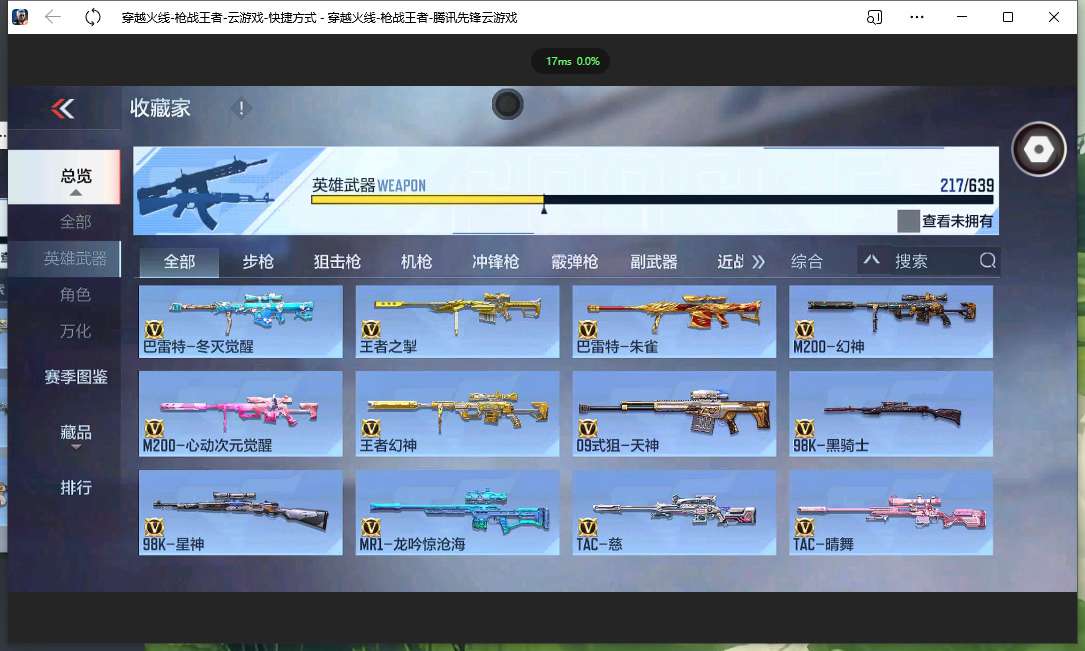The height and width of the screenshot is (651, 1085).
Task: Switch to the 副武器 tab
Action: point(653,262)
